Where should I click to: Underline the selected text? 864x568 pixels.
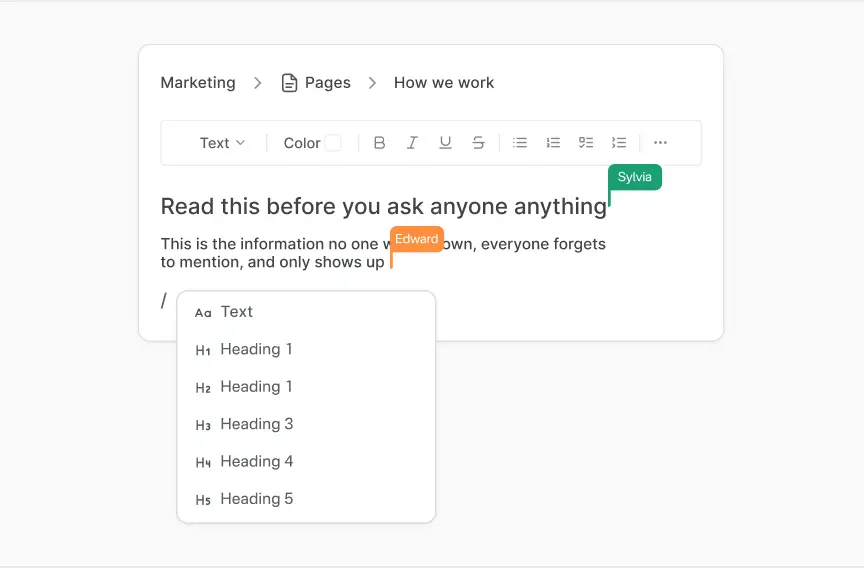point(445,143)
